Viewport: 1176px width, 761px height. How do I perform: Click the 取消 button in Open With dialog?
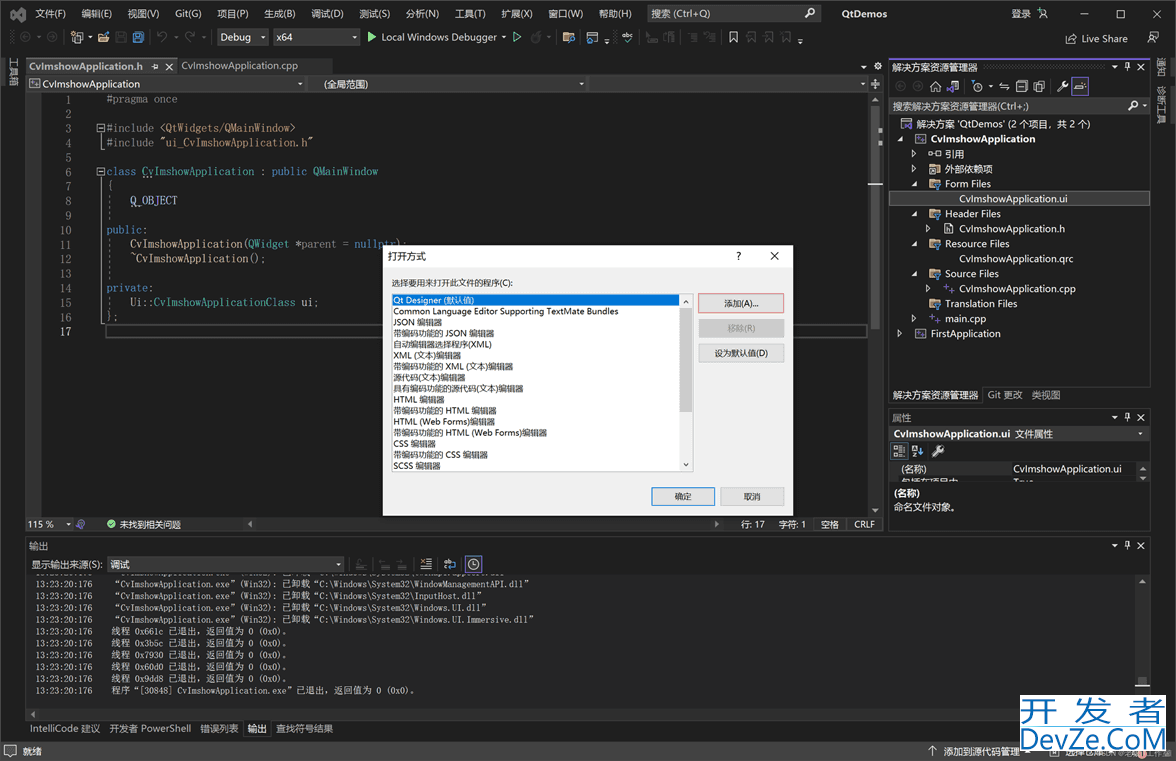point(752,496)
